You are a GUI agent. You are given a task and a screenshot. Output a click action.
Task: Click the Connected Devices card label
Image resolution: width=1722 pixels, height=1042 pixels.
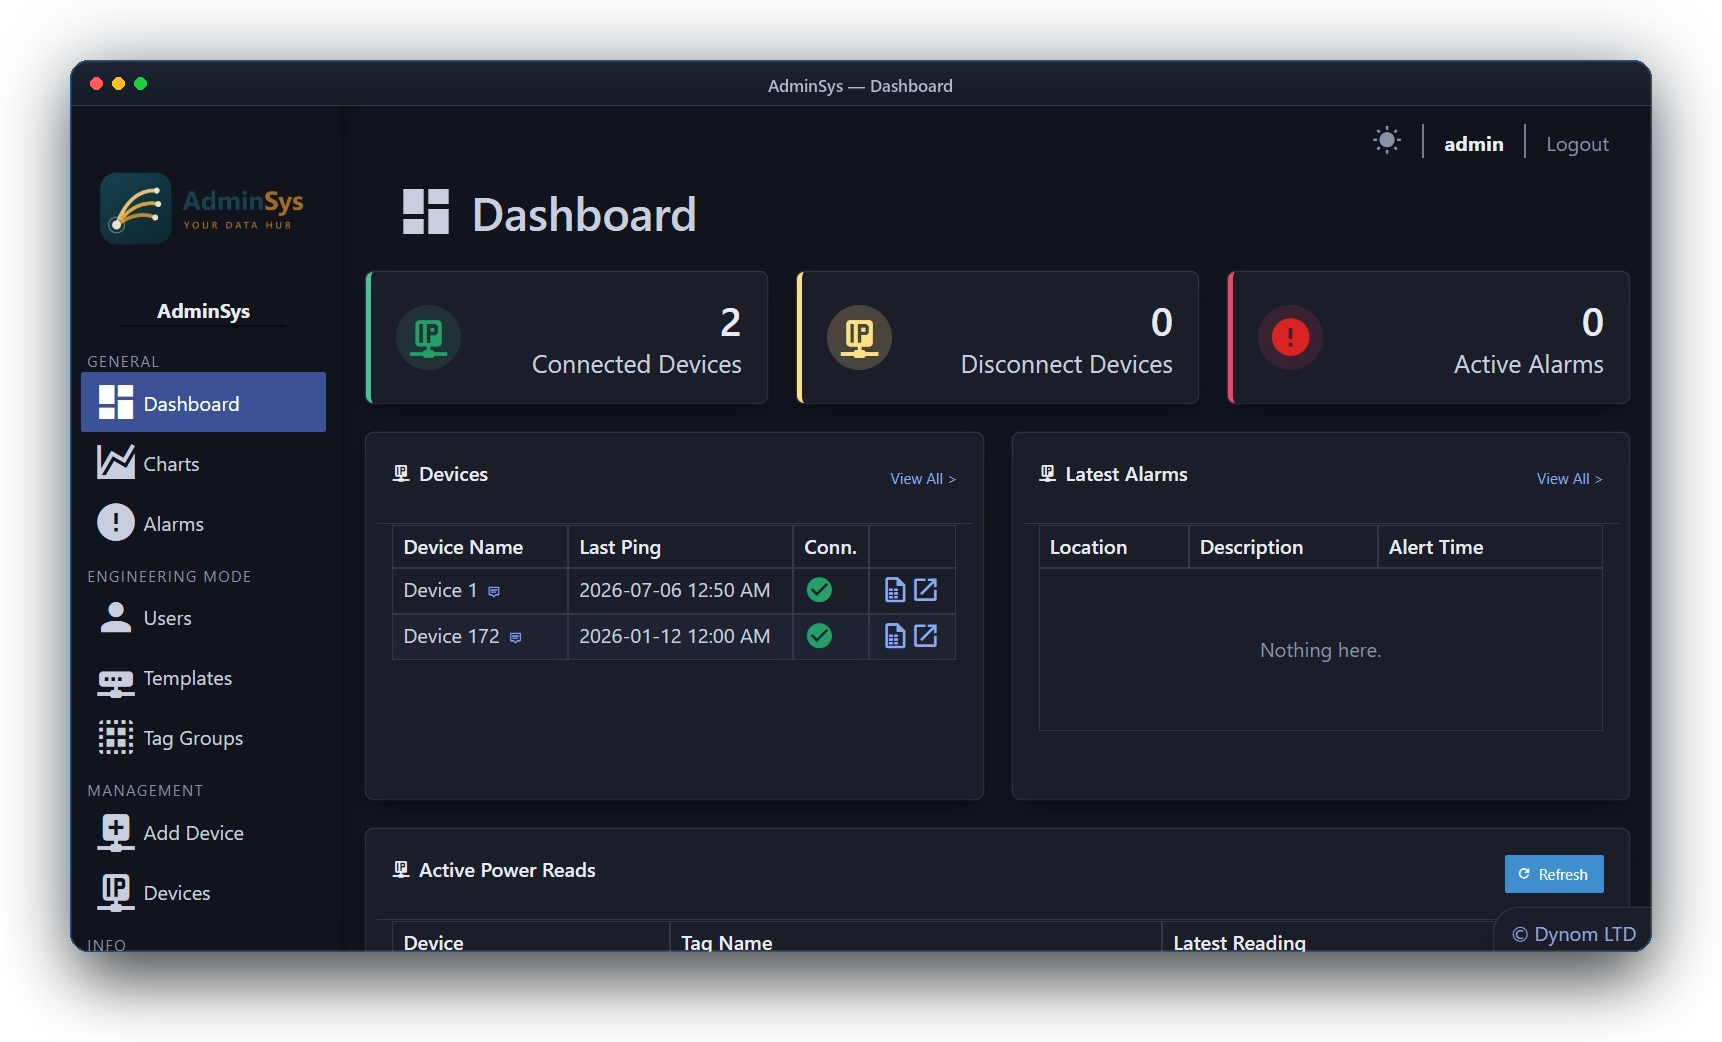point(636,365)
